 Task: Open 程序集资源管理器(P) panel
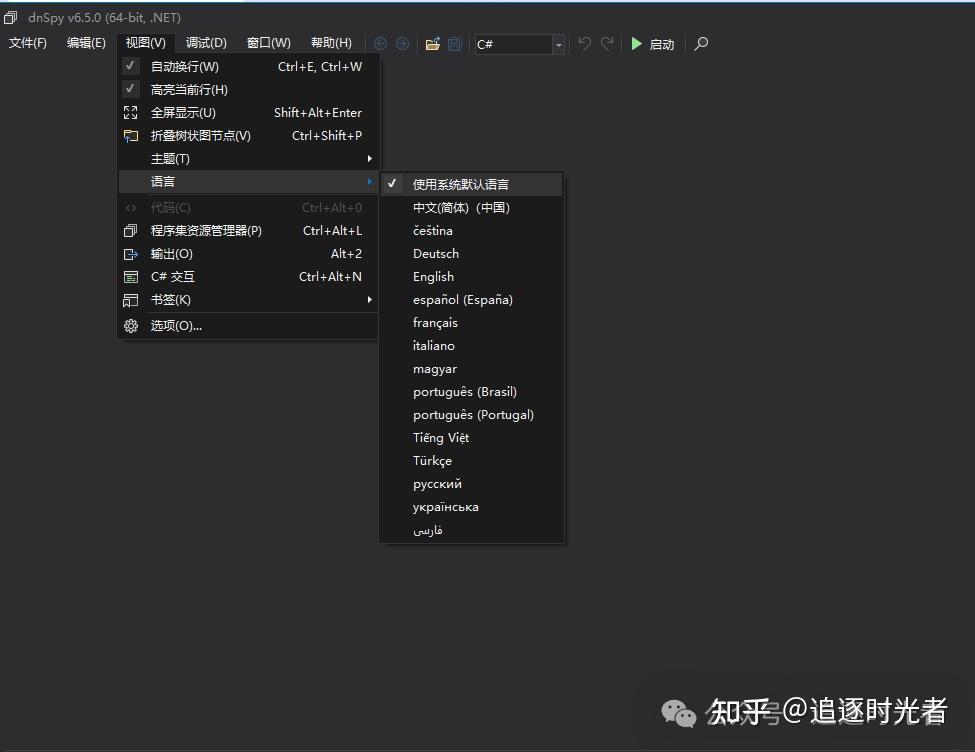248,231
